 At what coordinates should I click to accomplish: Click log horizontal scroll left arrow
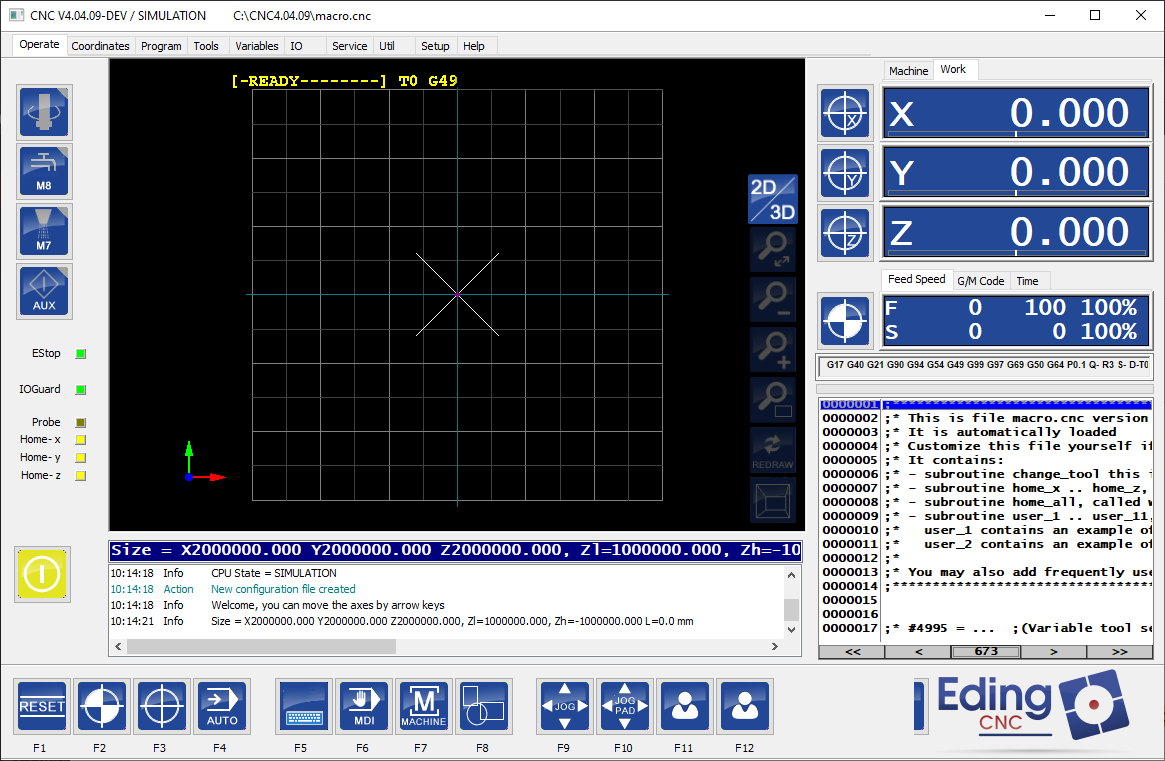pyautogui.click(x=118, y=647)
